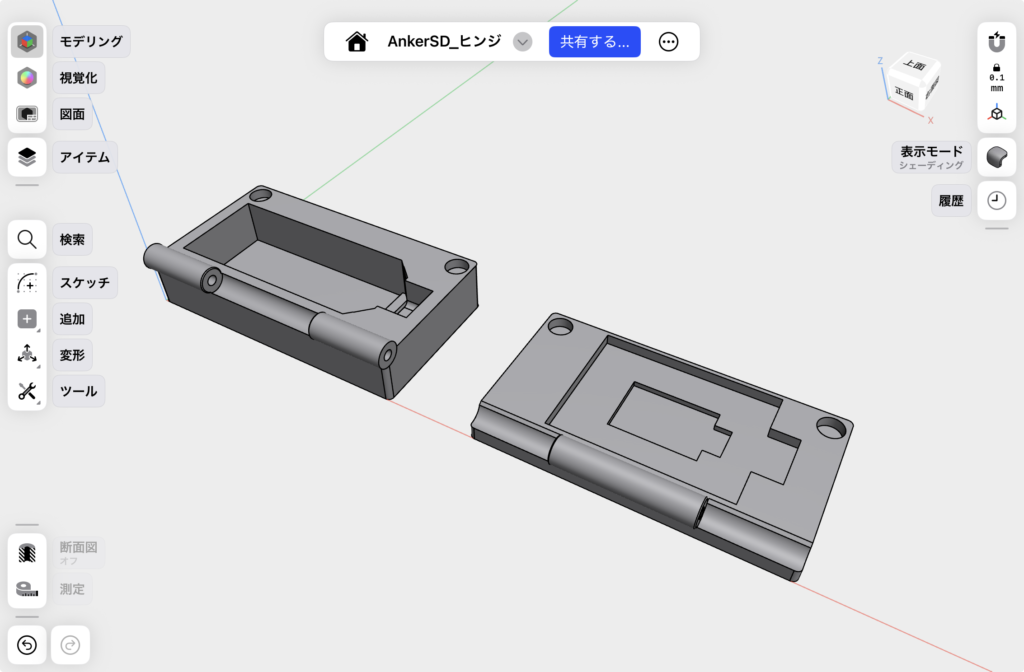Expand the AnkerSD_ヒンジ file name chevron

[x=522, y=42]
